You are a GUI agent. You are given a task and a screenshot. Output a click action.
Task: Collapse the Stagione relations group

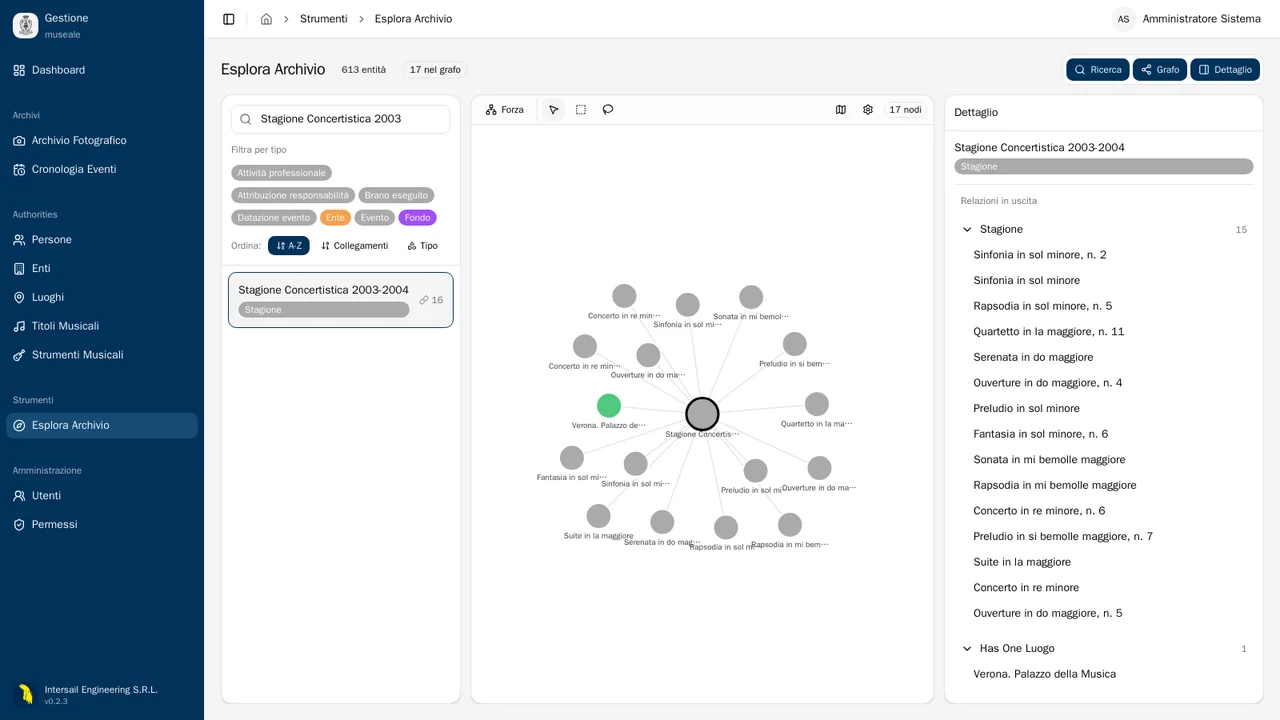point(967,230)
